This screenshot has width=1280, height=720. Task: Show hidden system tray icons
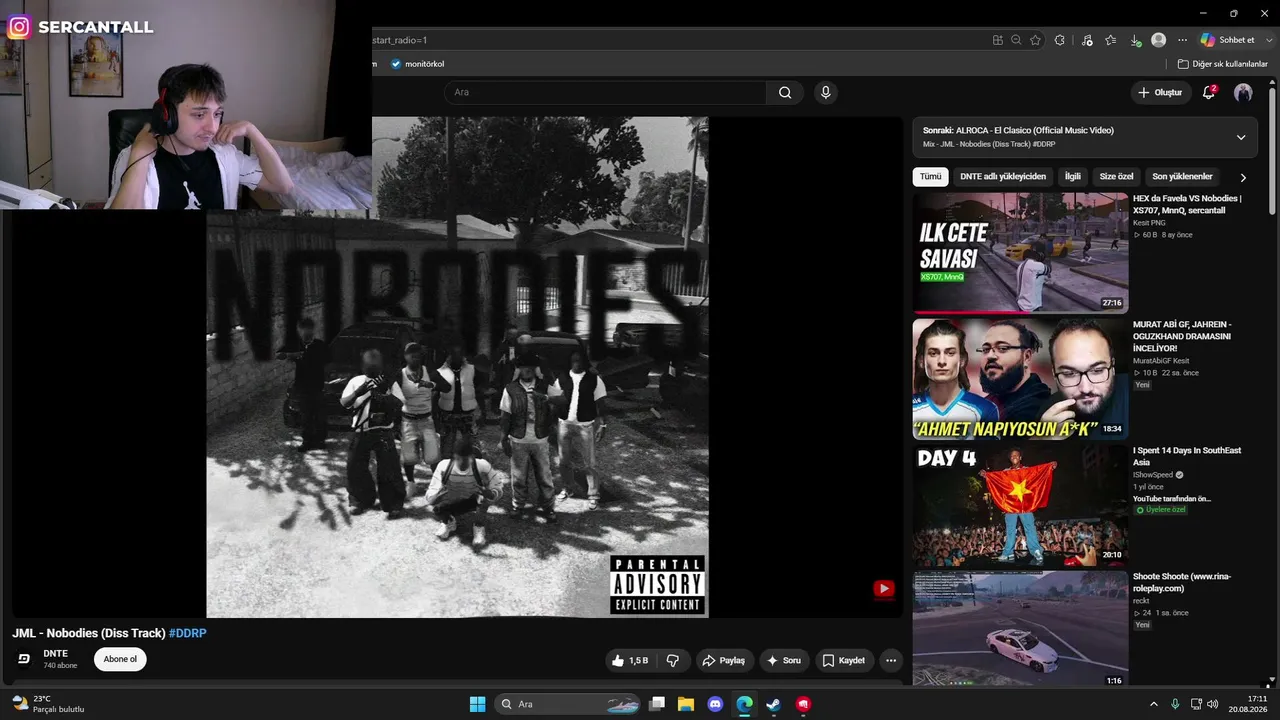click(x=1153, y=704)
